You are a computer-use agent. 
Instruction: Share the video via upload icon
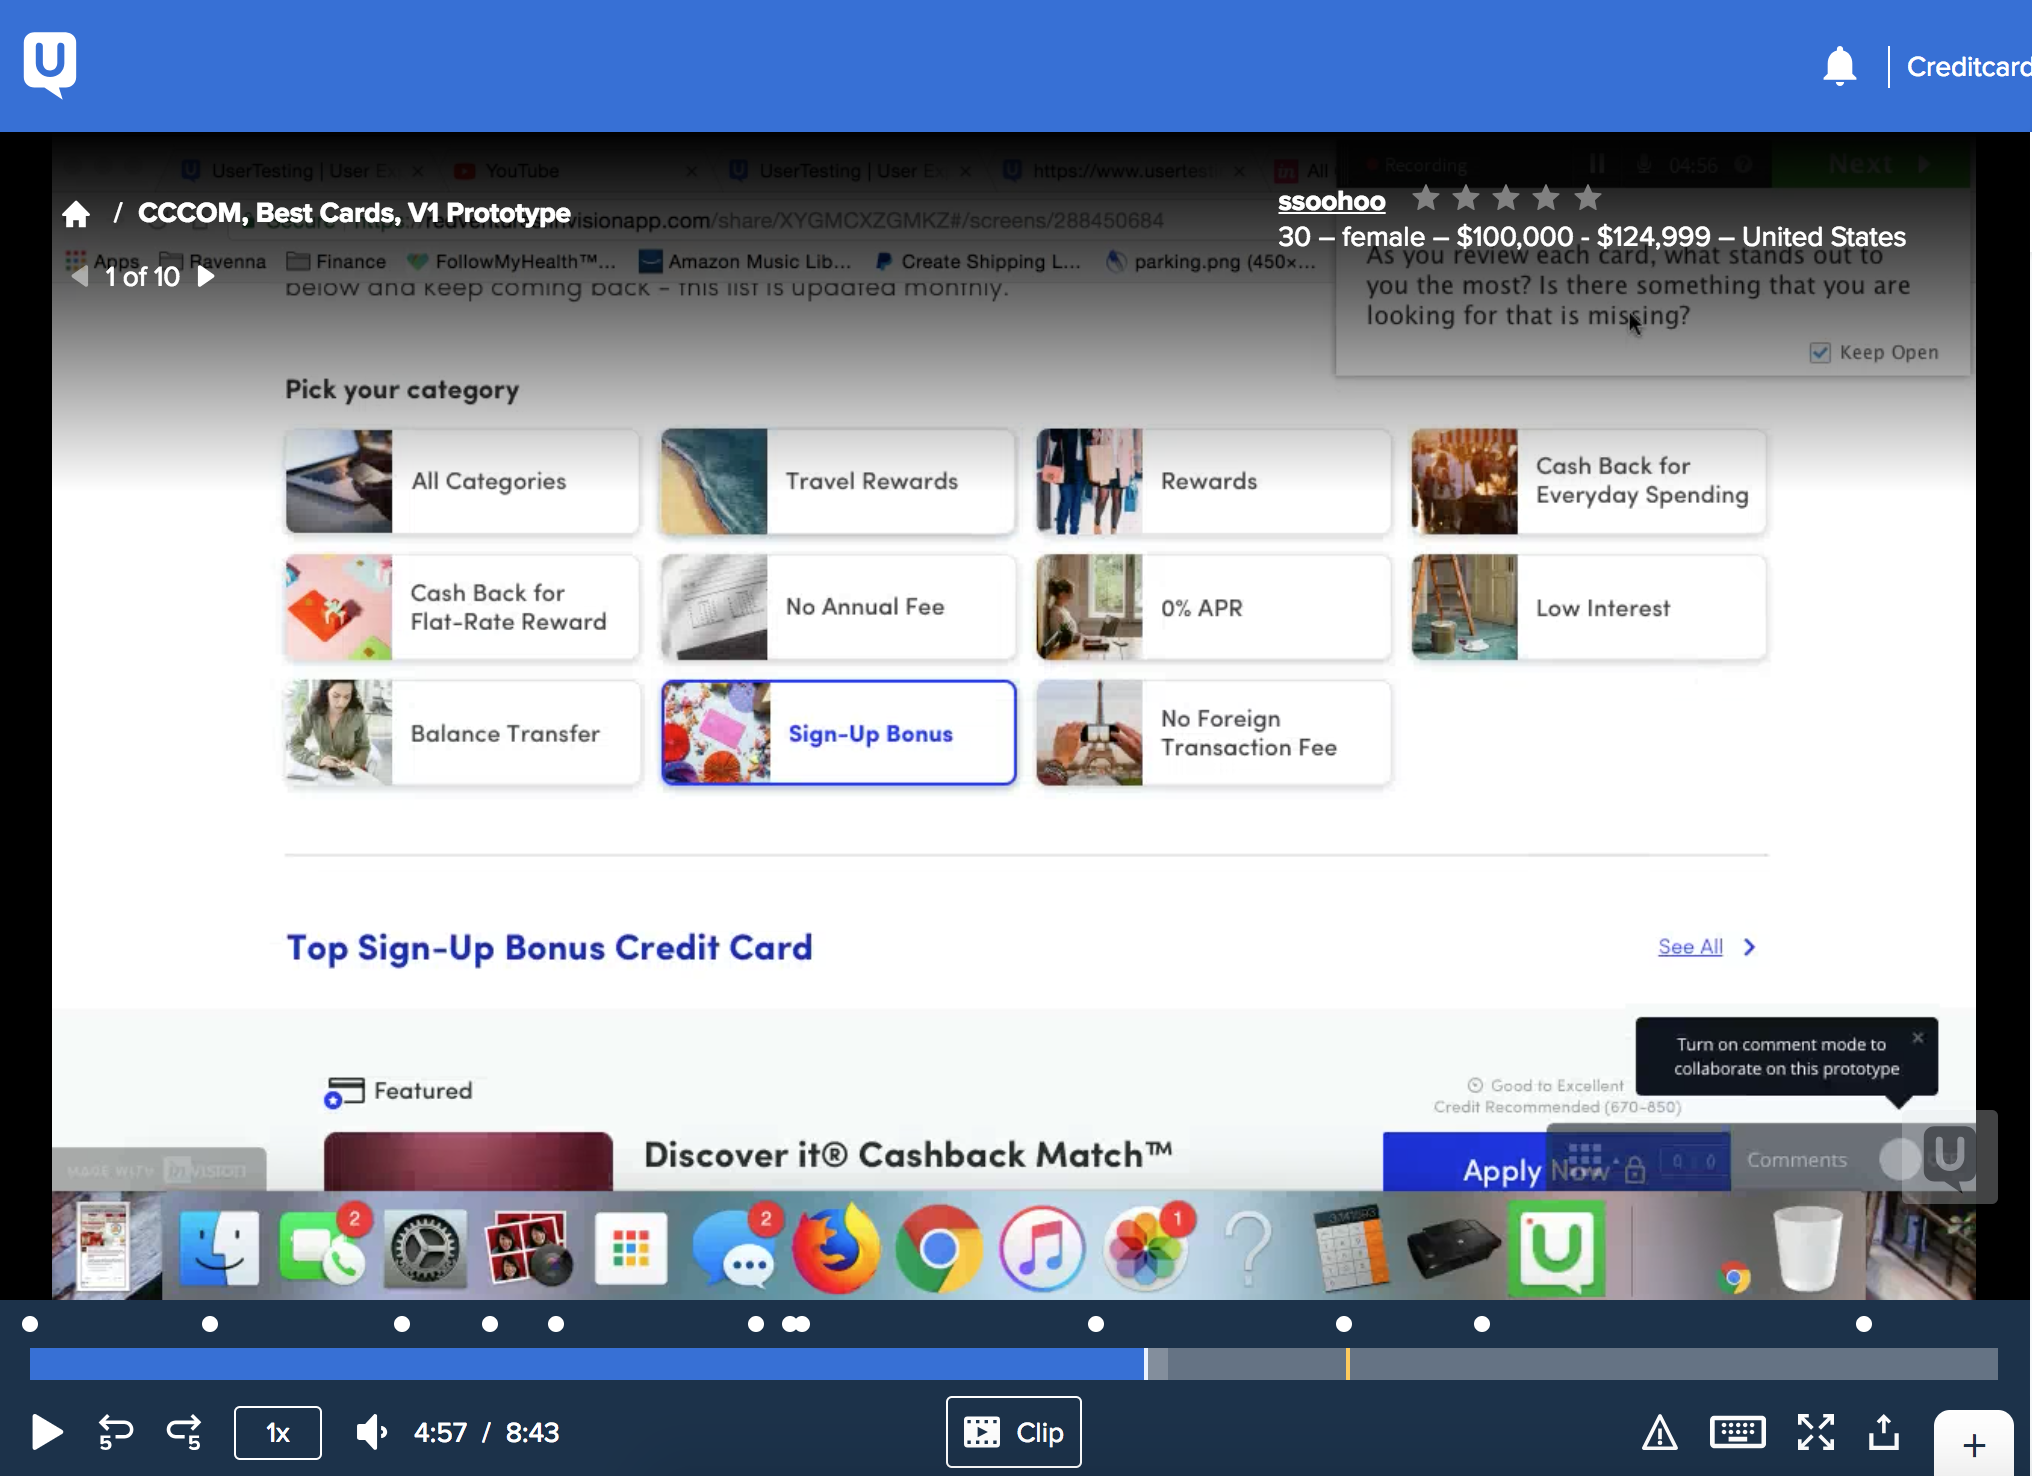[x=1884, y=1432]
